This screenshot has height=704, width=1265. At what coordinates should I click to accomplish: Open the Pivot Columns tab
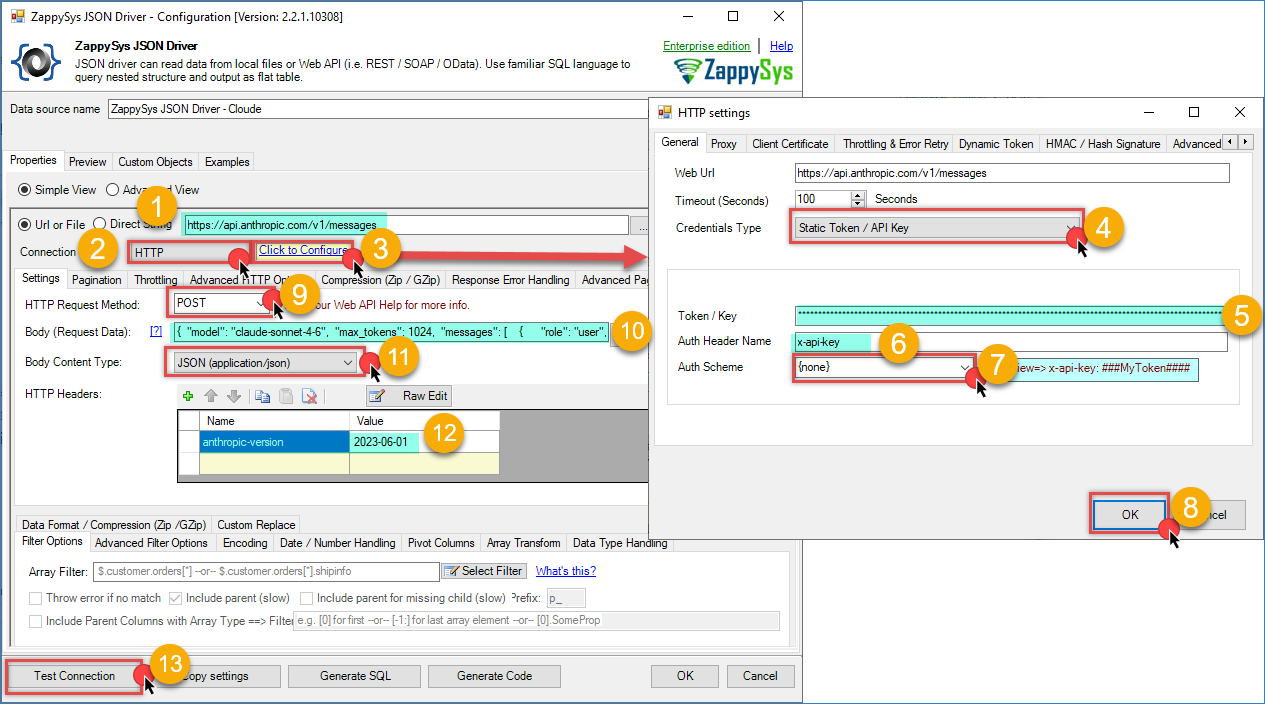[x=440, y=543]
